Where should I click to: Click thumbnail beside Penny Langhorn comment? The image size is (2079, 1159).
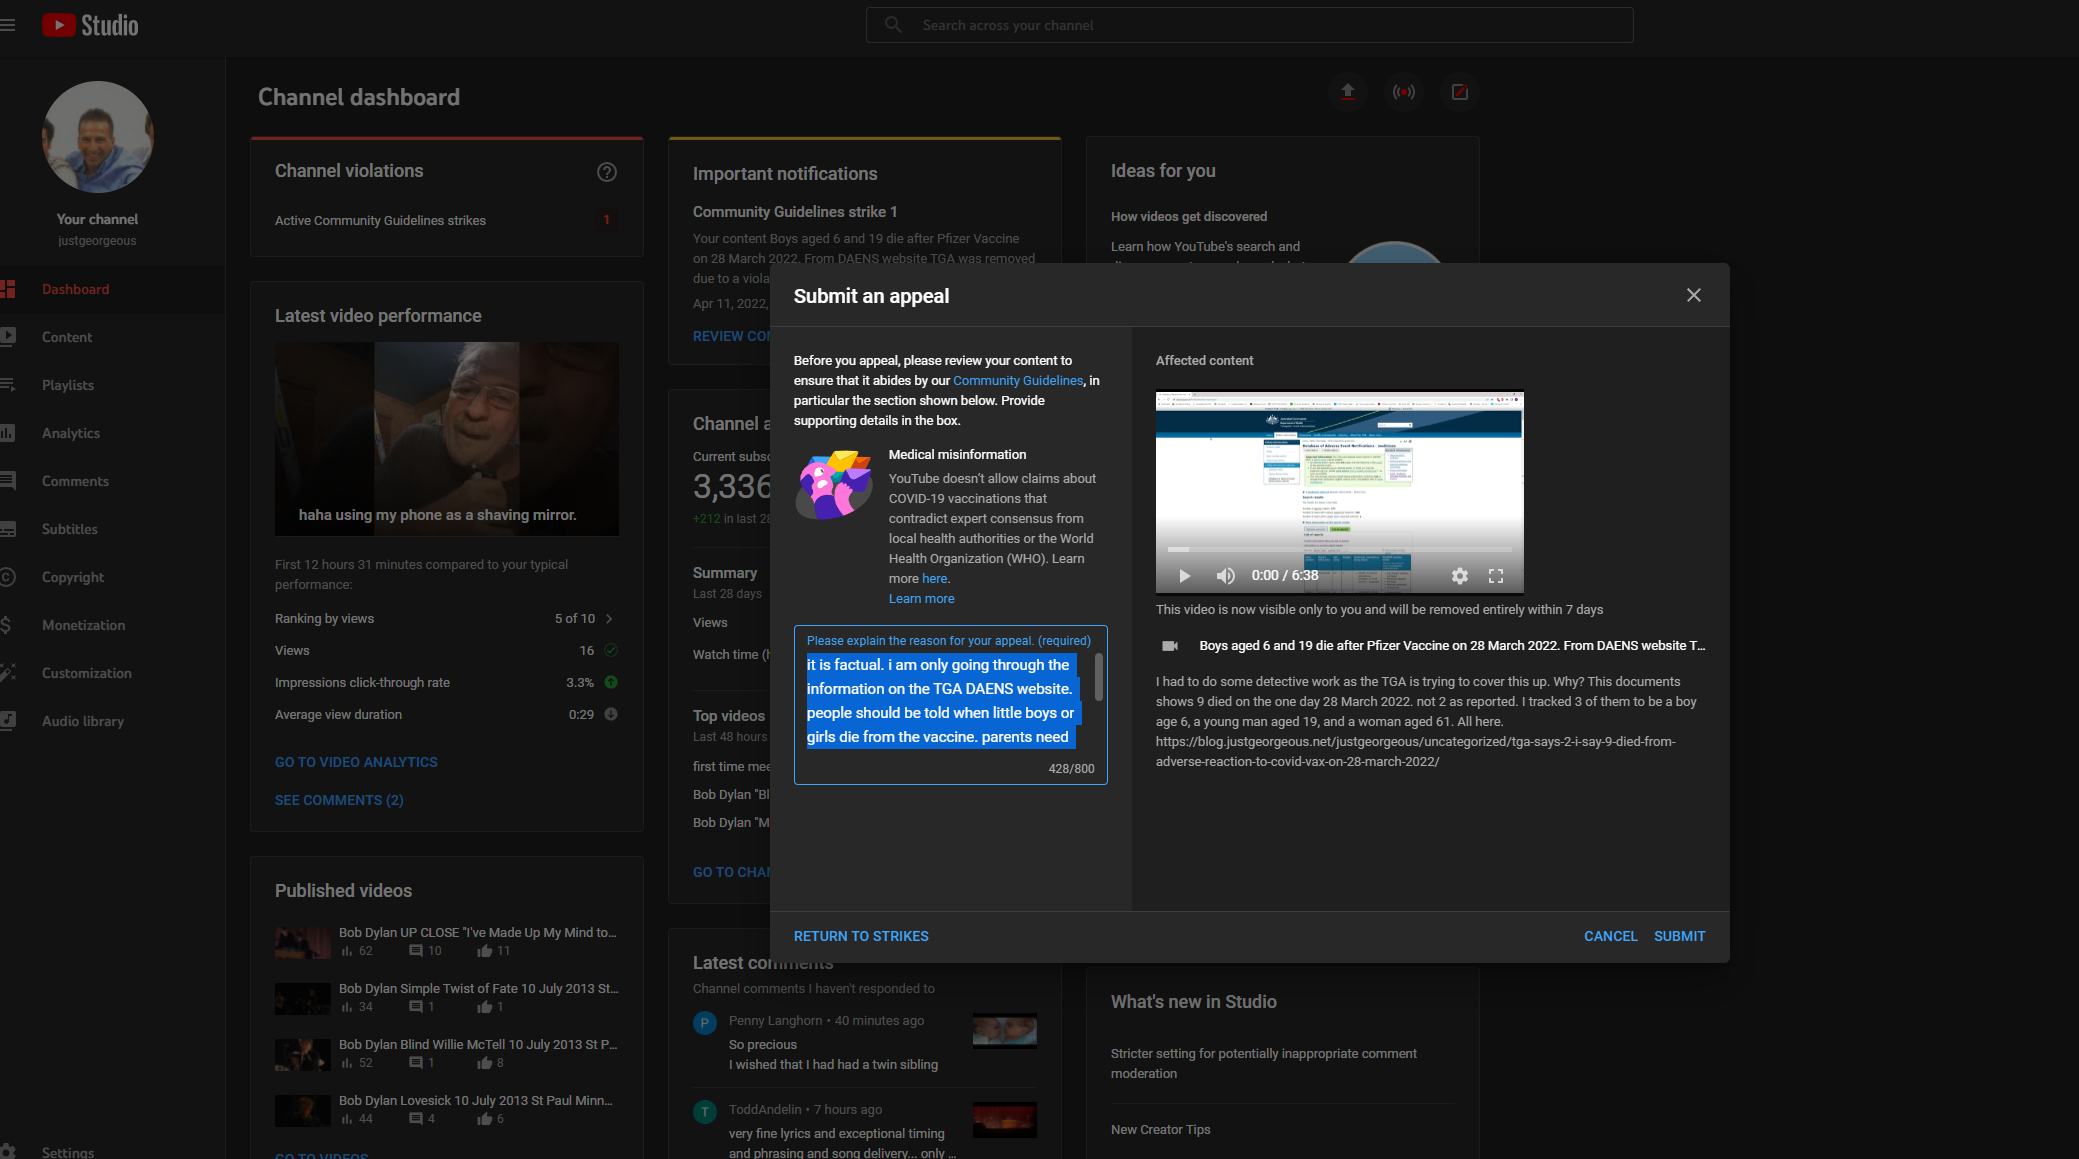(1004, 1030)
